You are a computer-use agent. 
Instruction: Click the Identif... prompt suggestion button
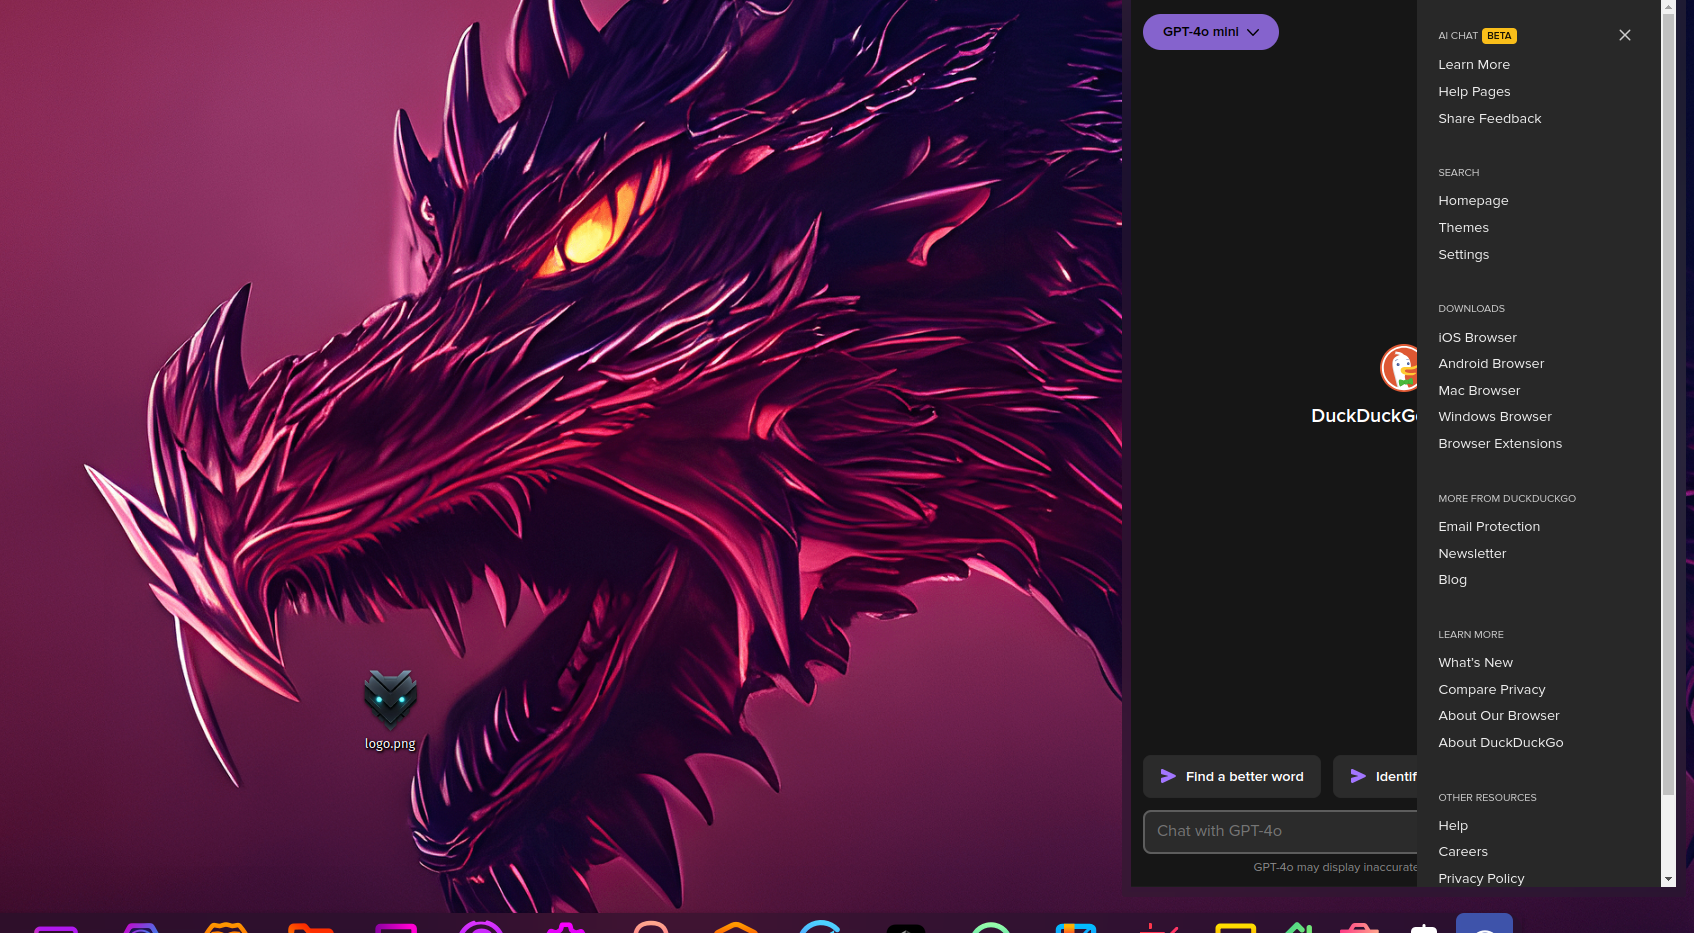(x=1376, y=776)
